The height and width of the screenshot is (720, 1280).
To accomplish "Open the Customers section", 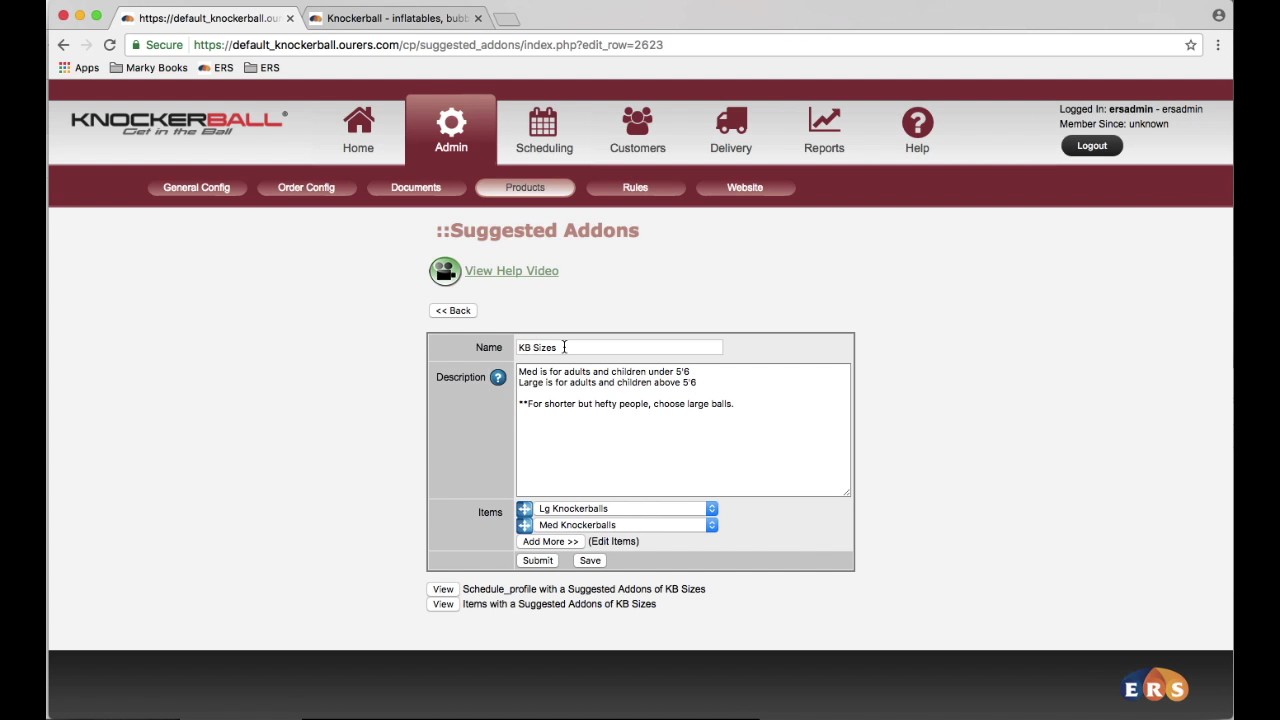I will click(637, 131).
